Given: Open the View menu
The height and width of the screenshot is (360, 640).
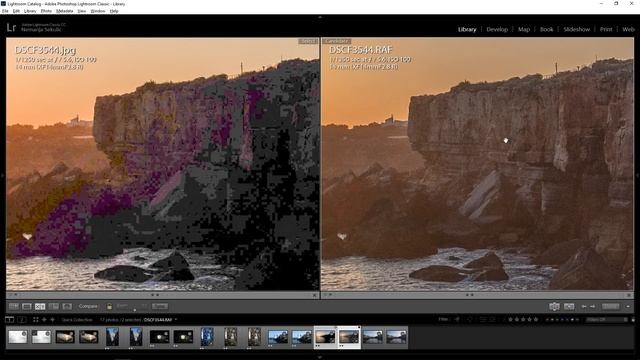Looking at the screenshot, I should [82, 11].
